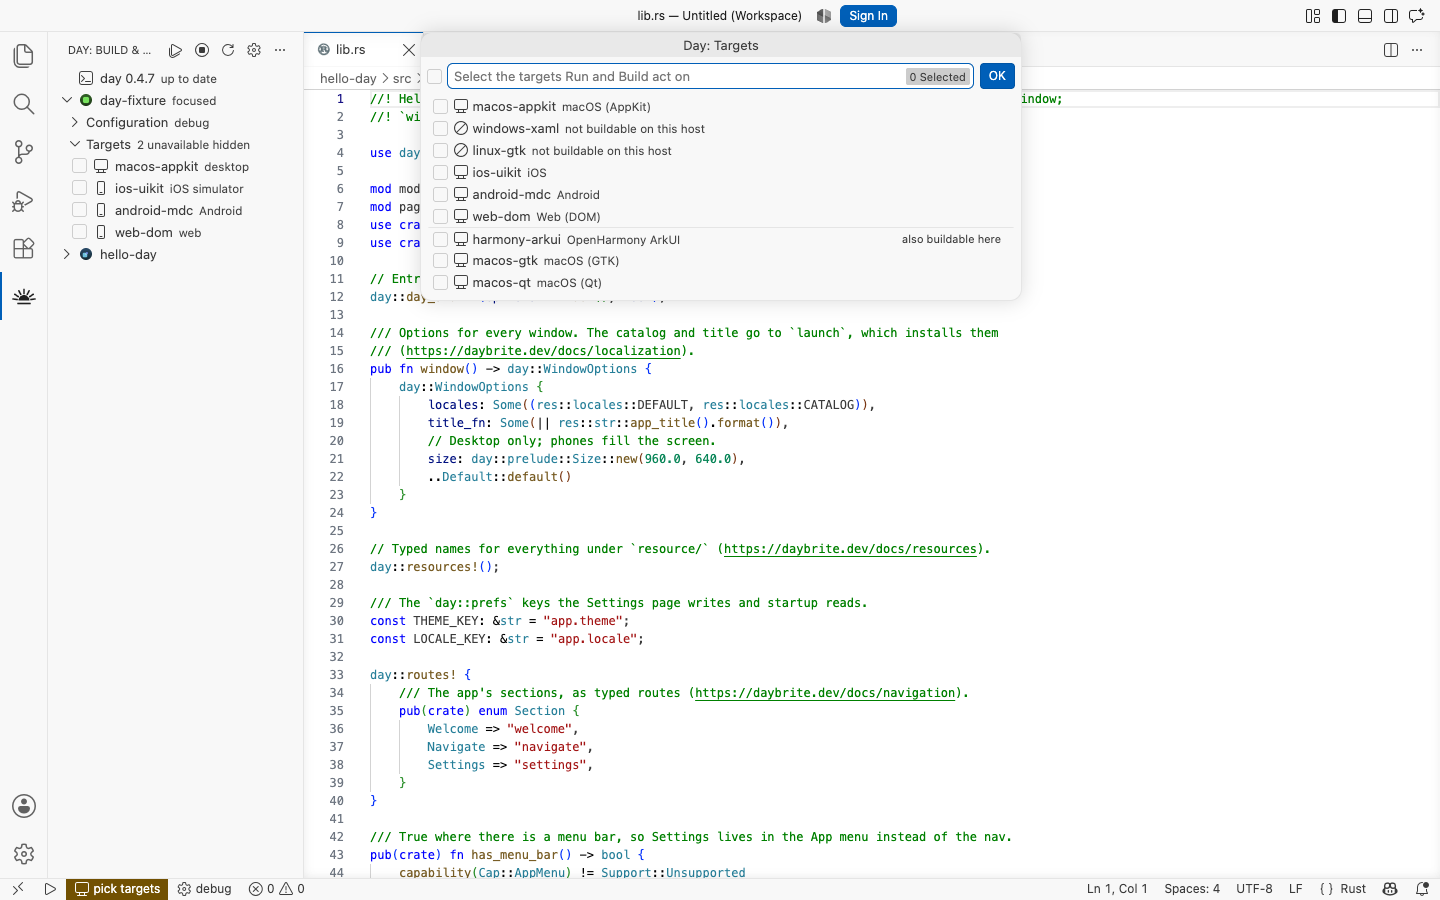Click the split editor right icon
This screenshot has height=900, width=1440.
(1391, 50)
